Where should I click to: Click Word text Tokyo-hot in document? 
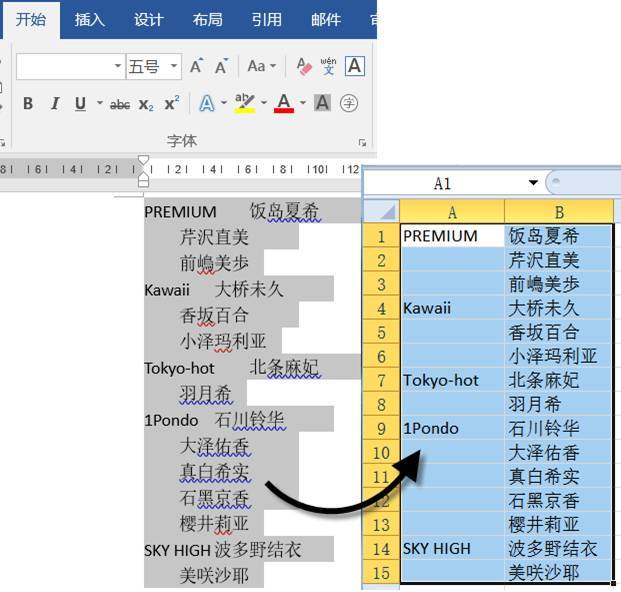coord(179,369)
